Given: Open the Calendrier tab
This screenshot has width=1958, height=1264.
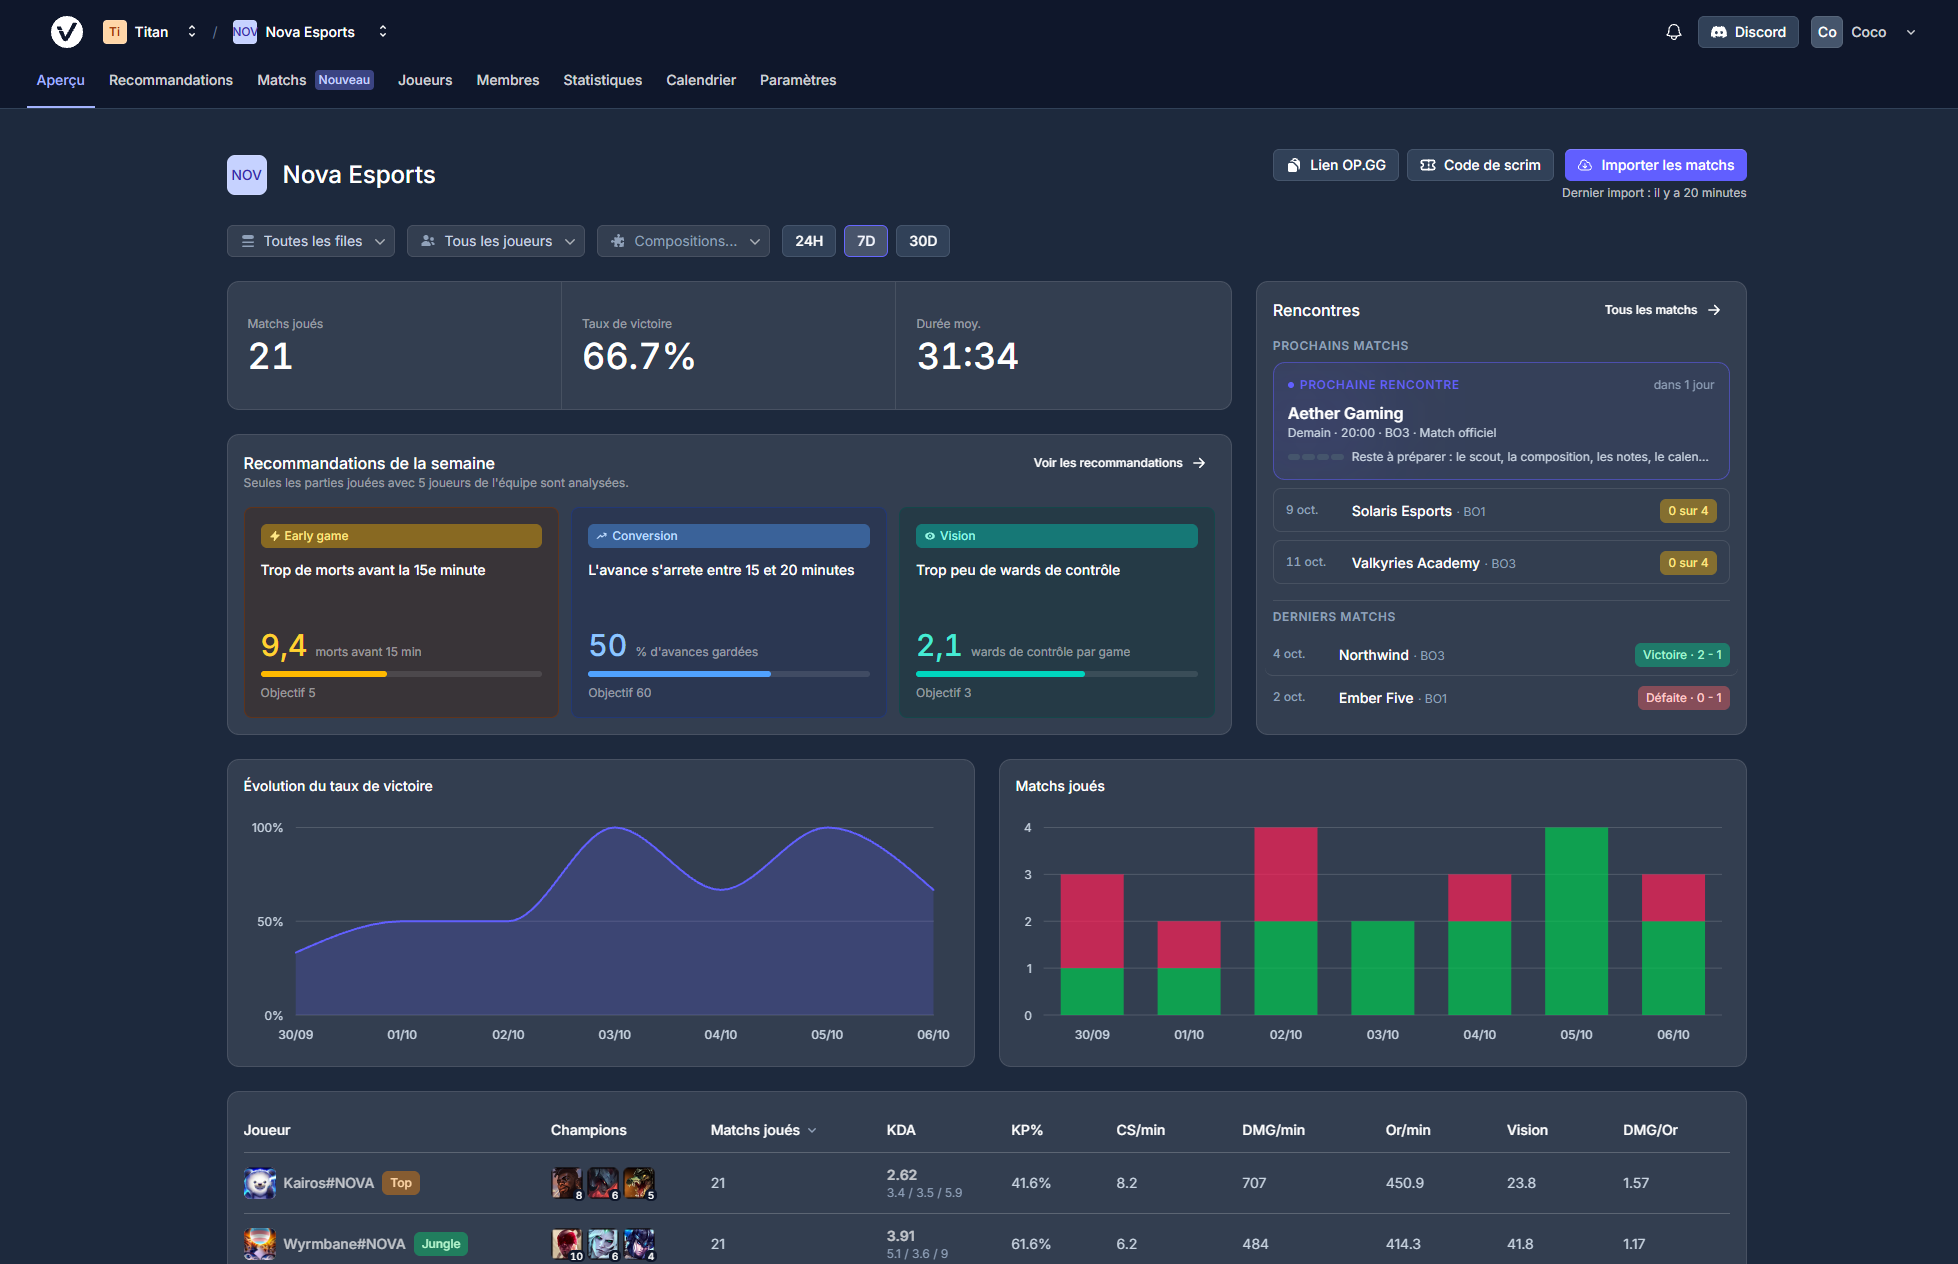Looking at the screenshot, I should coord(701,80).
